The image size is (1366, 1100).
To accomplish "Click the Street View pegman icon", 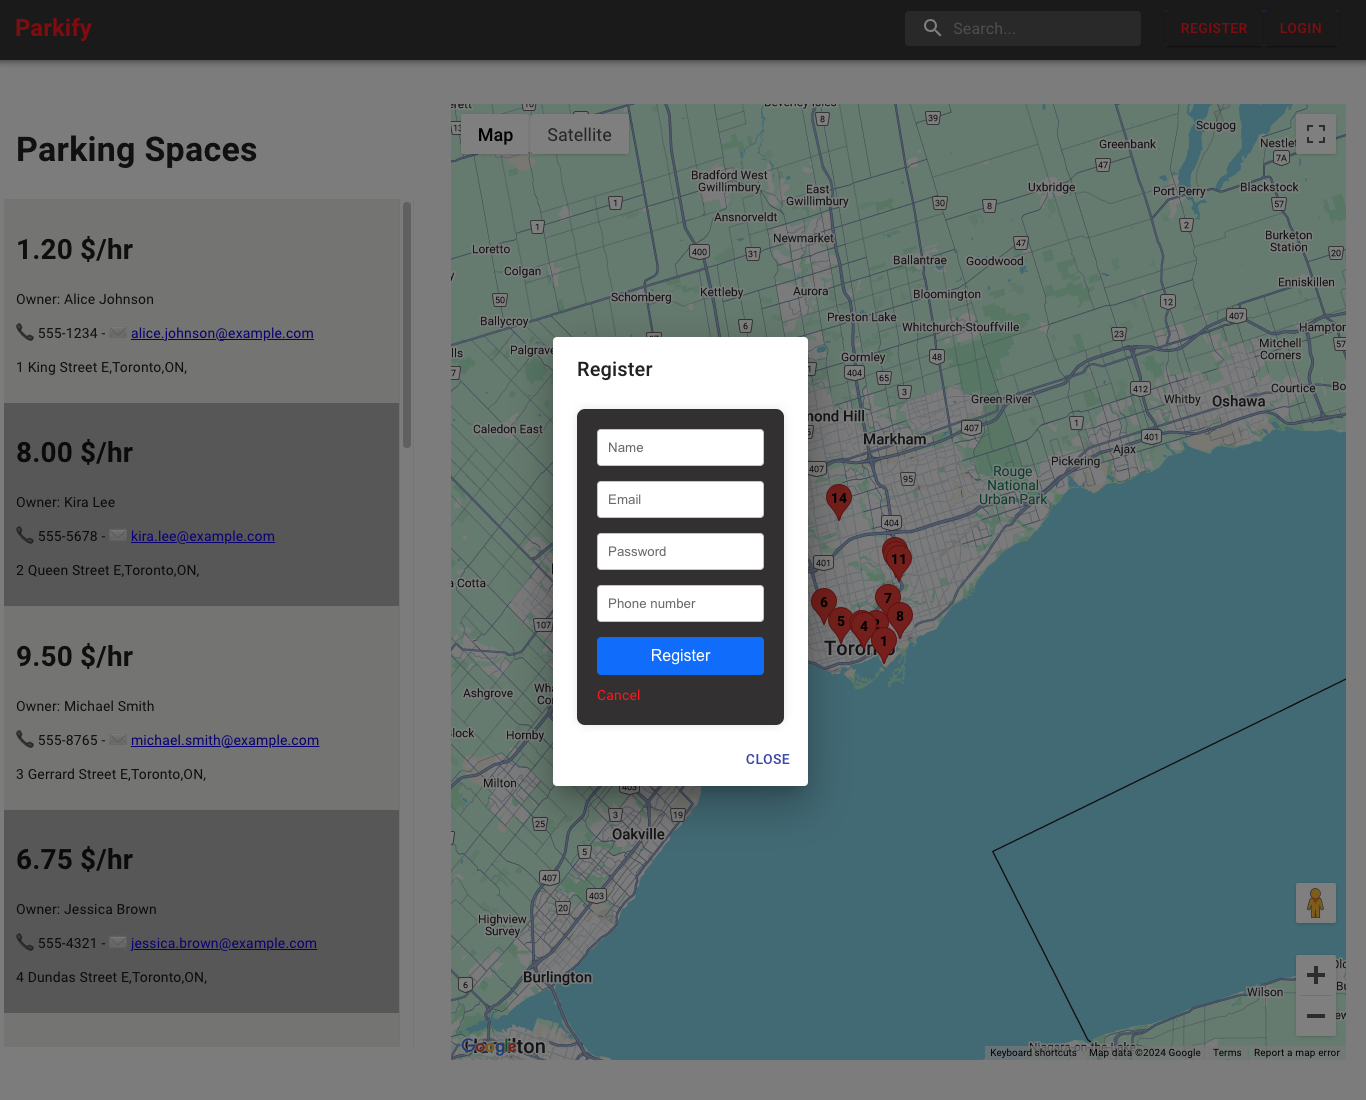I will [x=1315, y=903].
